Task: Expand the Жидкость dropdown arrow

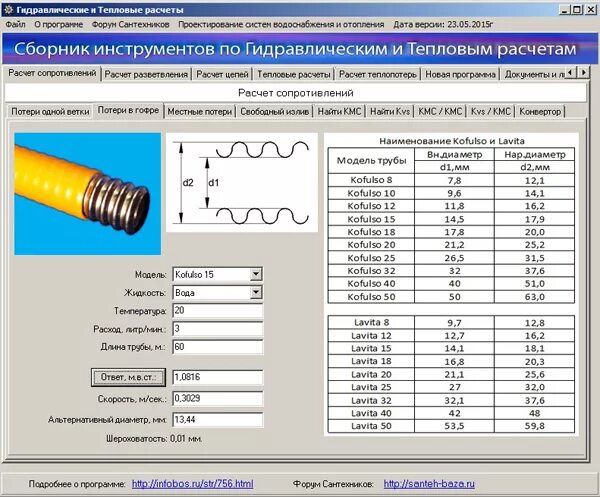Action: pyautogui.click(x=256, y=293)
